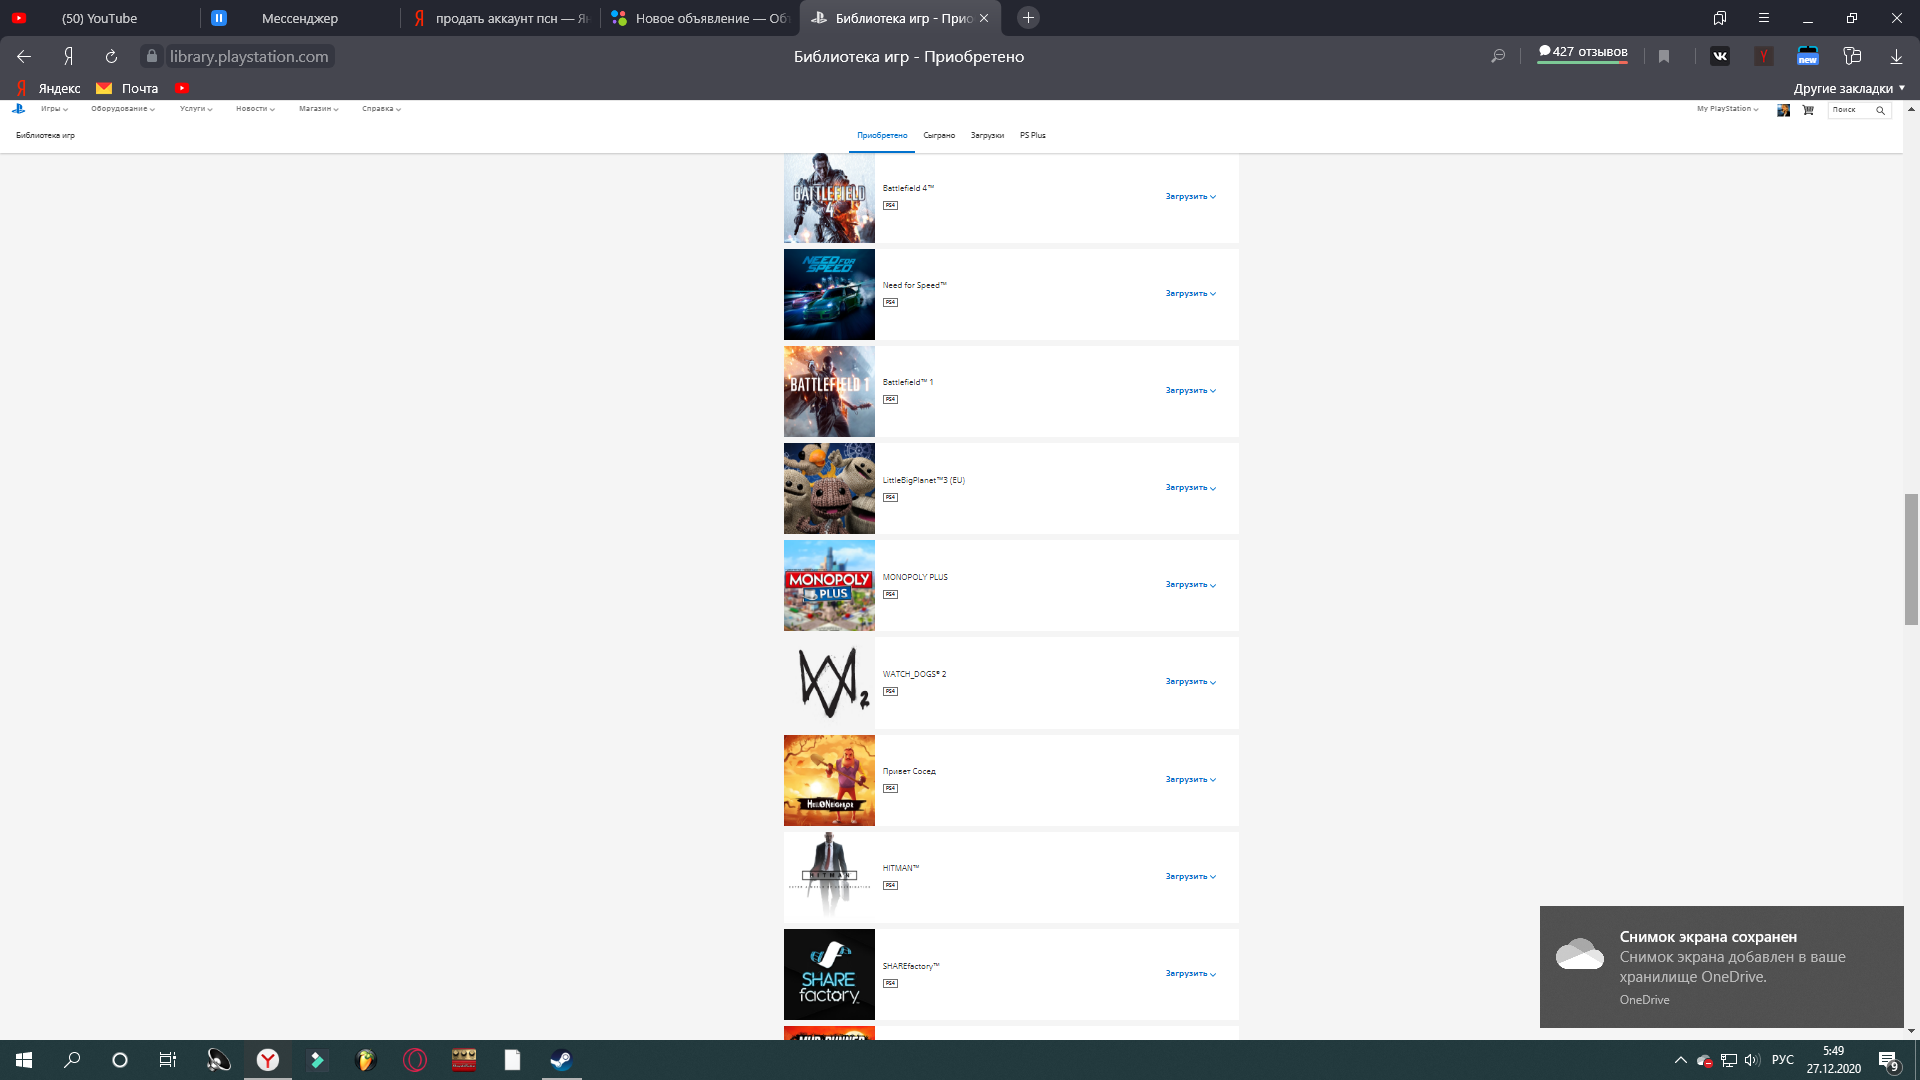Expand the Магазин menu
1920x1080 pixels.
point(319,109)
